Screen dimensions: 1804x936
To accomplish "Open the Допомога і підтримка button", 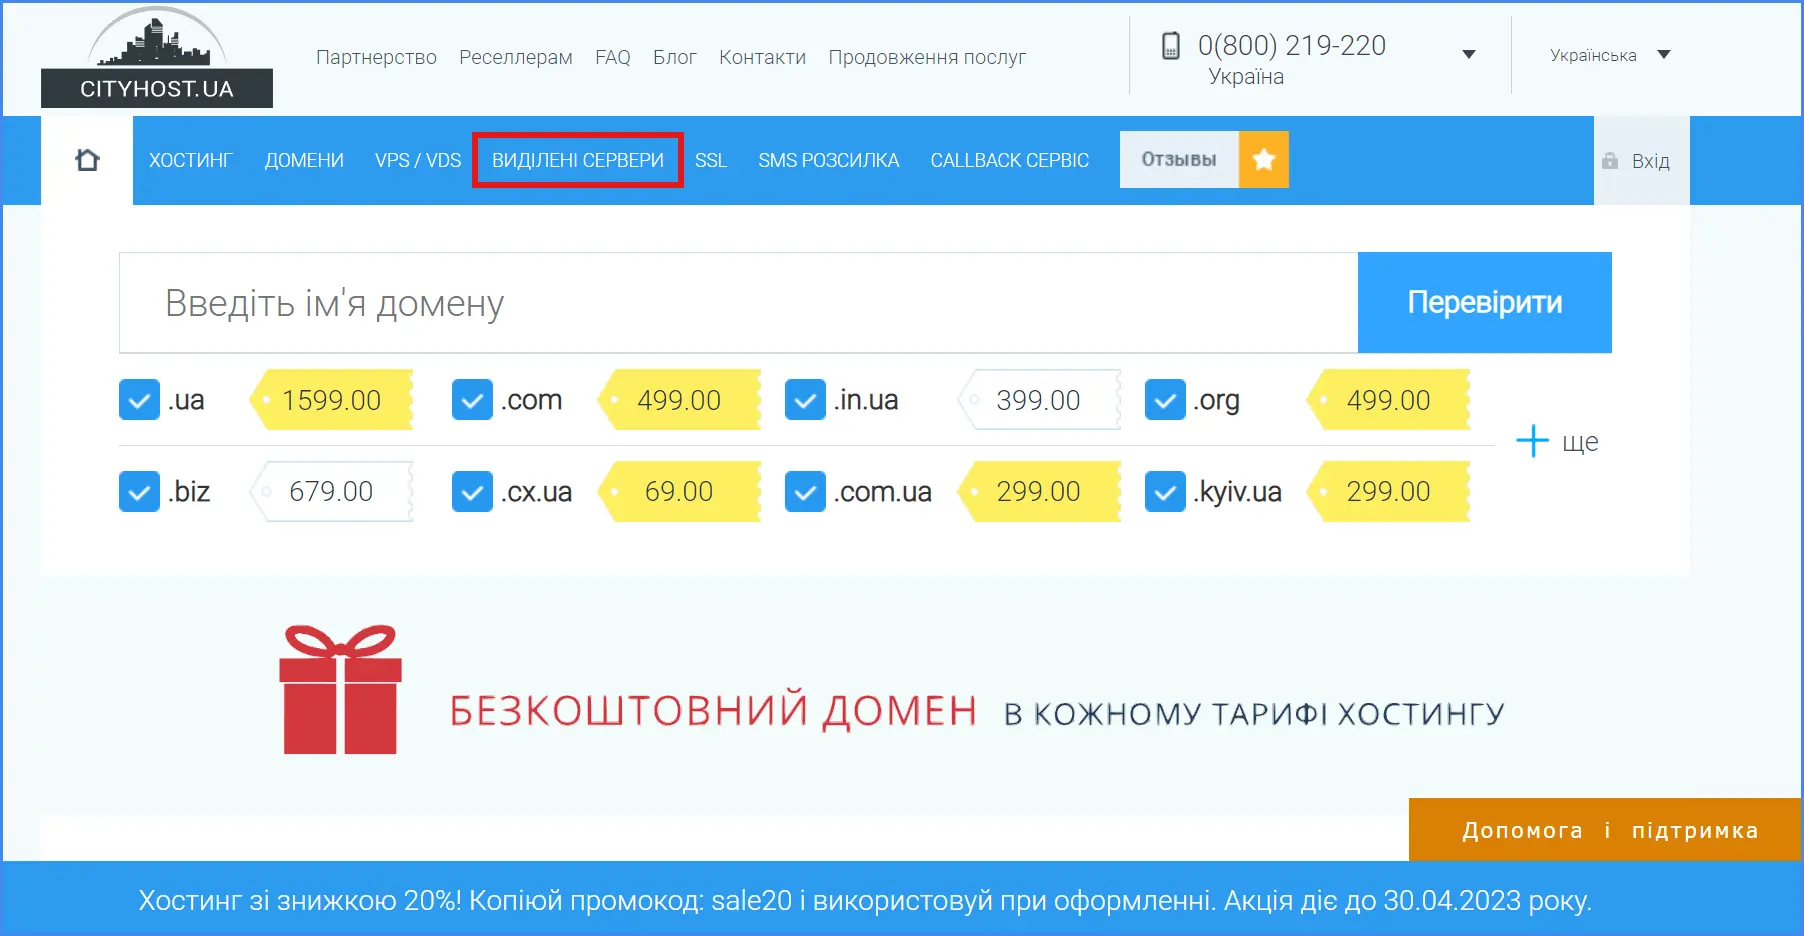I will 1605,830.
